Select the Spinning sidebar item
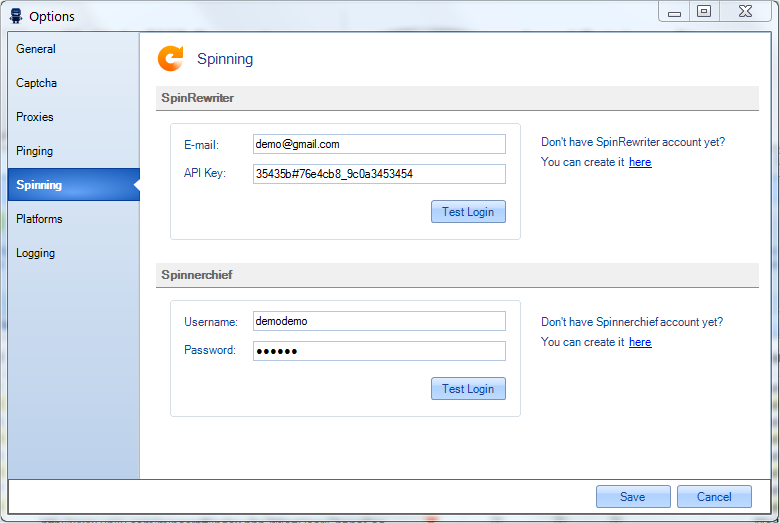 pyautogui.click(x=74, y=185)
